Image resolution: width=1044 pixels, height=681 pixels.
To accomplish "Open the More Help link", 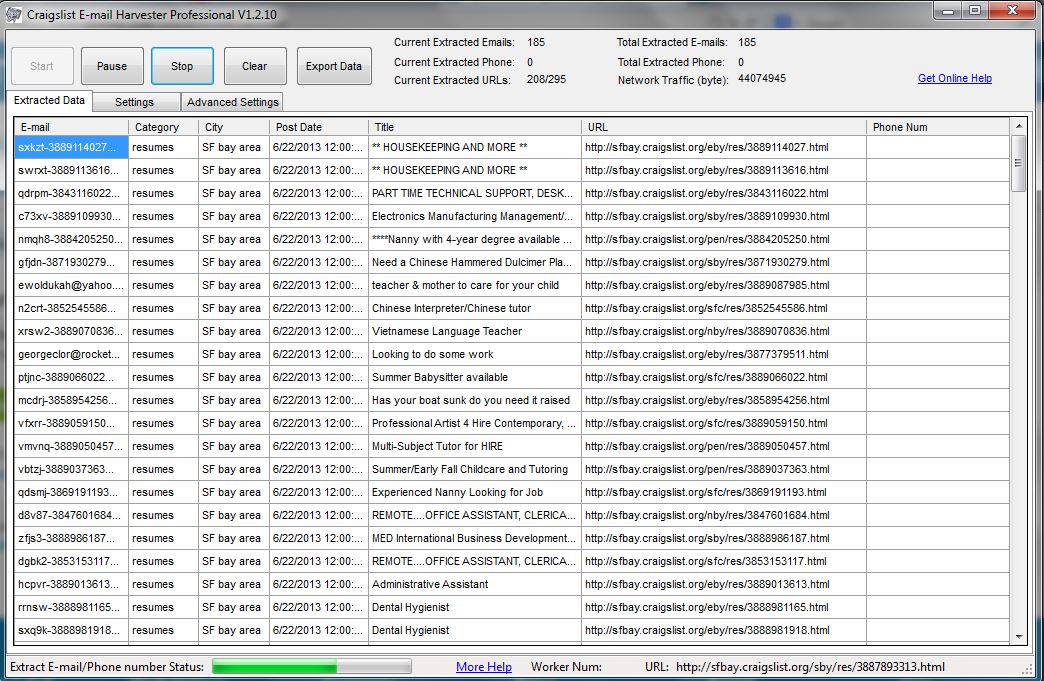I will tap(484, 666).
